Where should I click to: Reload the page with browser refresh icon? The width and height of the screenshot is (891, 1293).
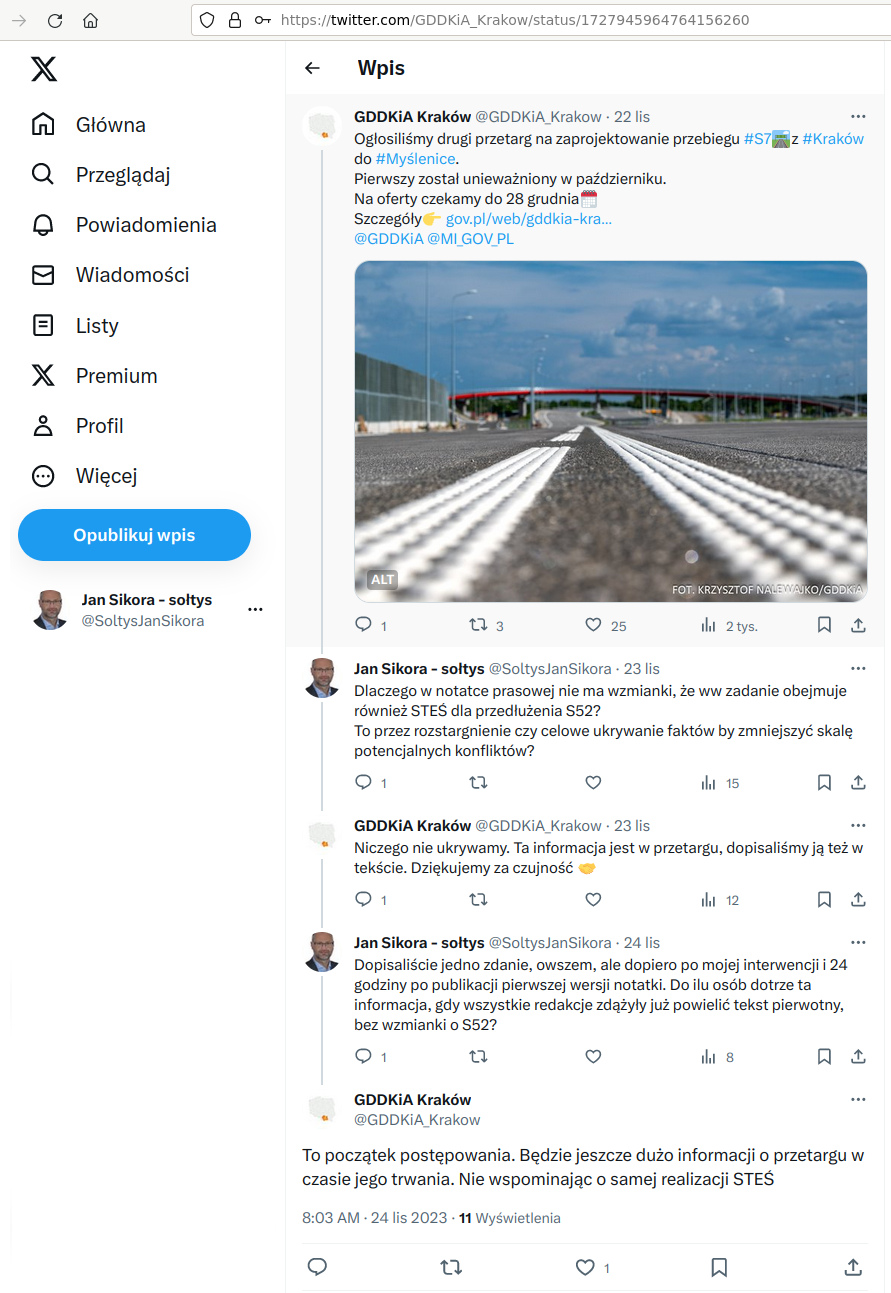55,20
